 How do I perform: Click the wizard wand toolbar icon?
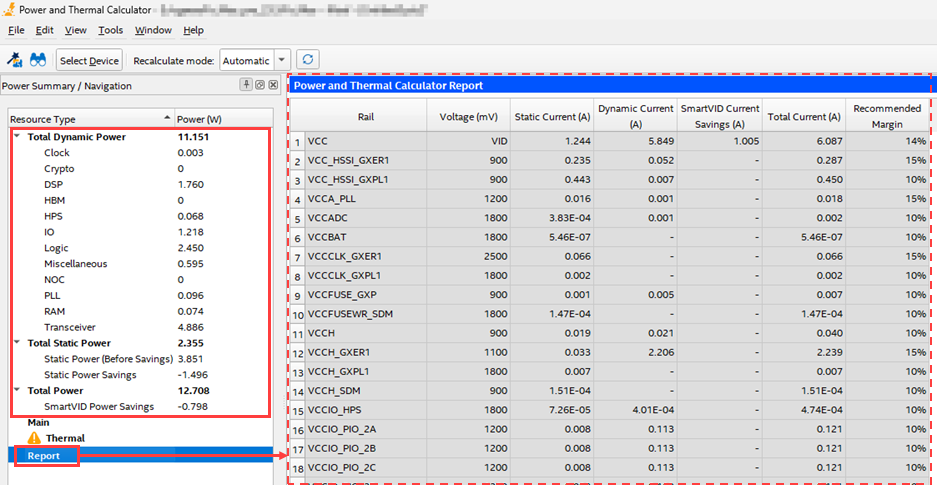pyautogui.click(x=14, y=60)
